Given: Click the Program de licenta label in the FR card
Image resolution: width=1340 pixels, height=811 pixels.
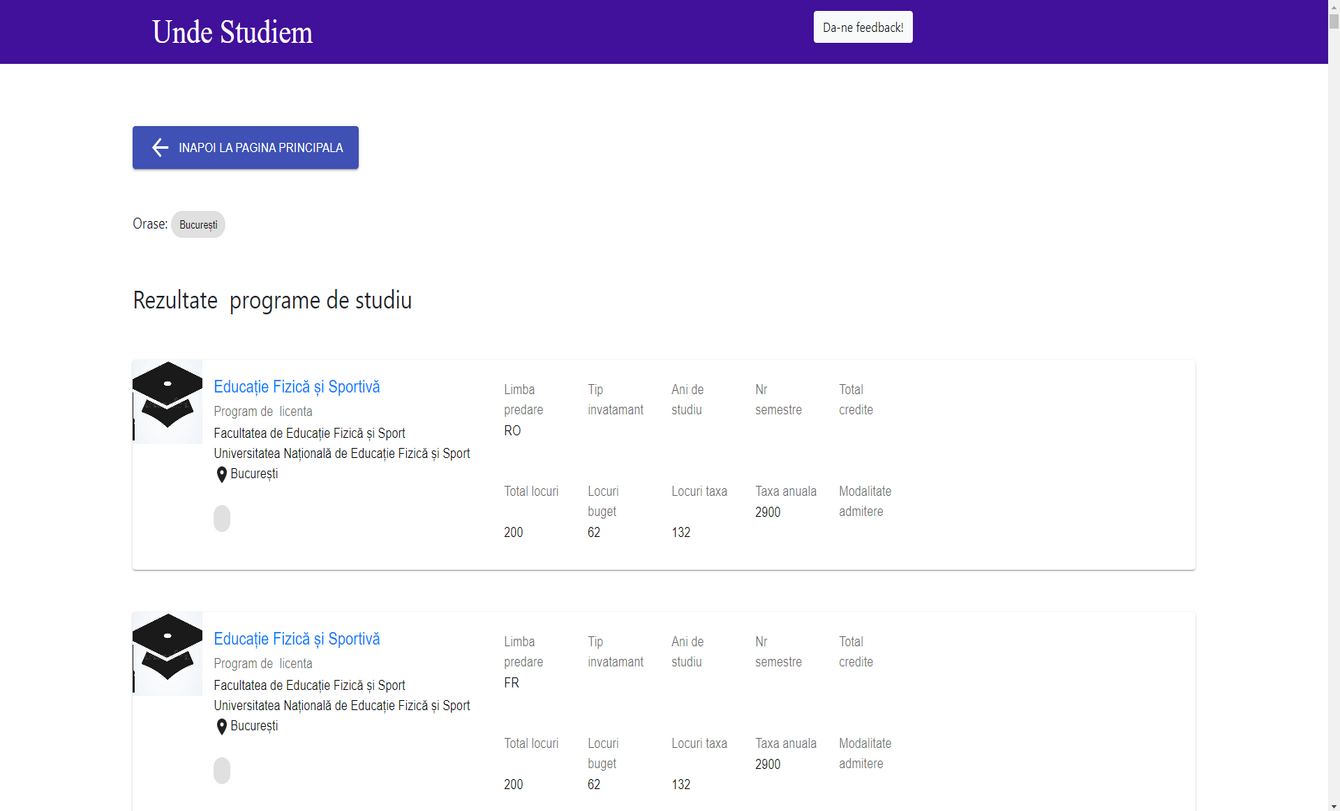Looking at the screenshot, I should point(263,663).
